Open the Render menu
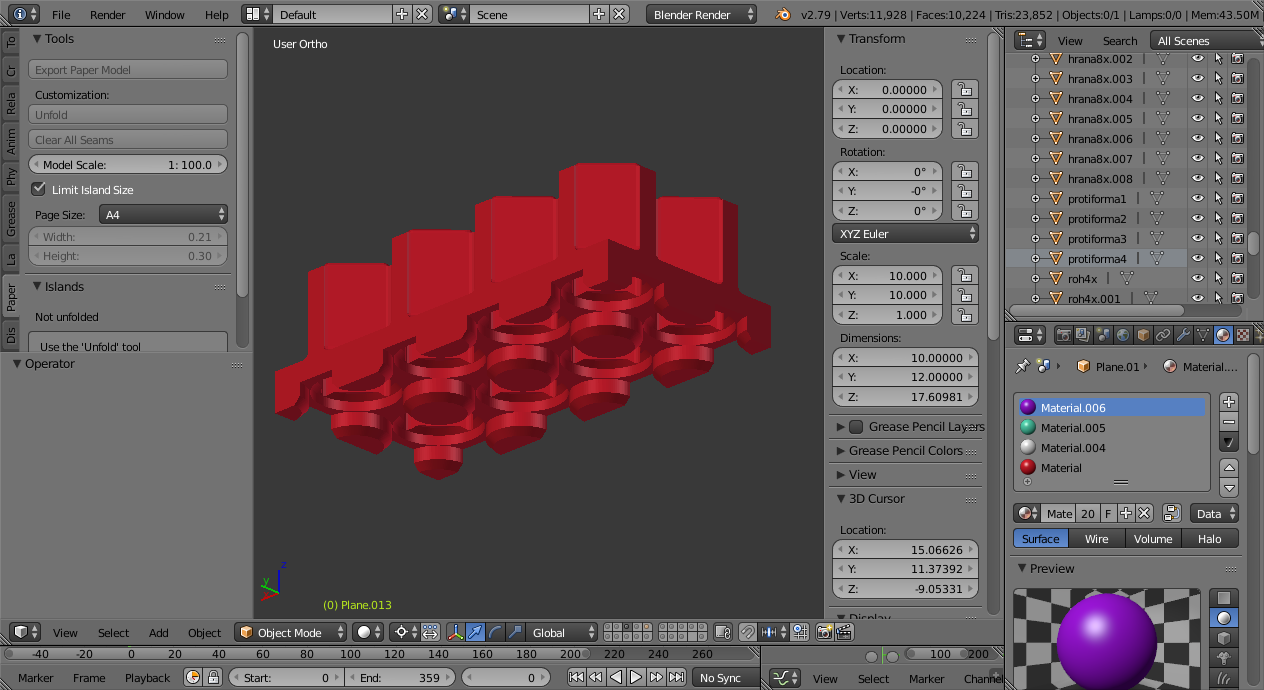 coord(108,15)
